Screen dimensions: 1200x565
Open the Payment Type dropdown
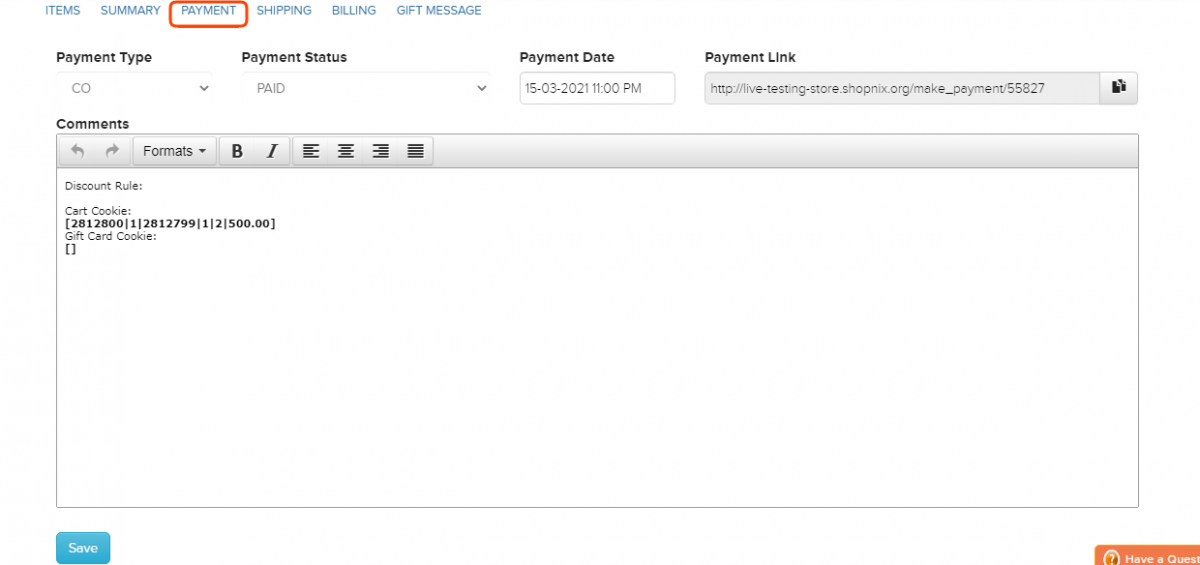tap(135, 88)
